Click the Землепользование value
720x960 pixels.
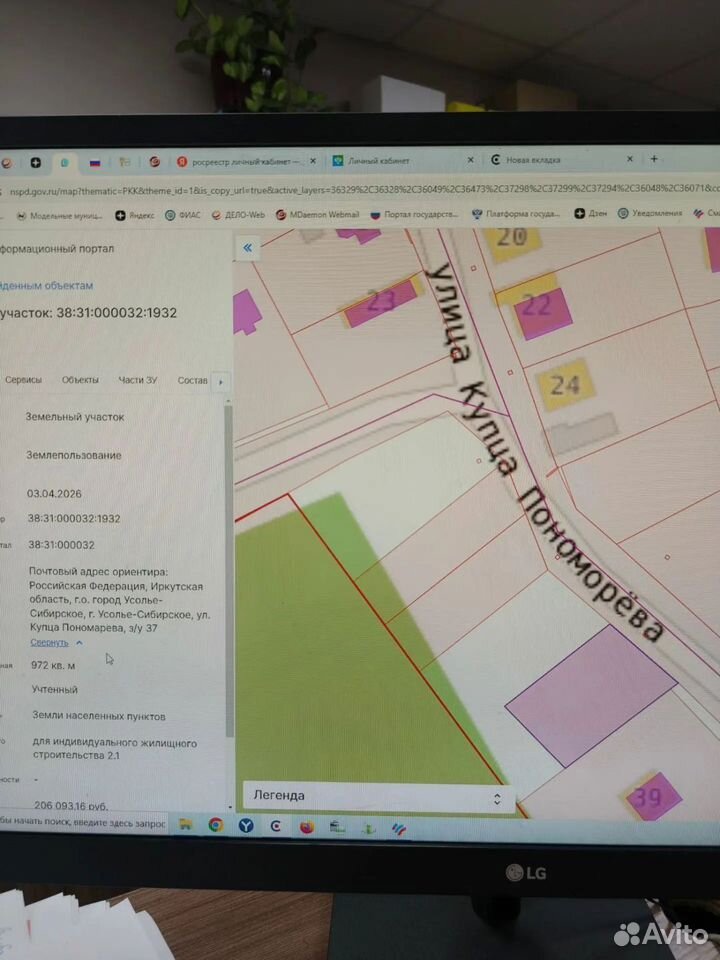tap(73, 456)
